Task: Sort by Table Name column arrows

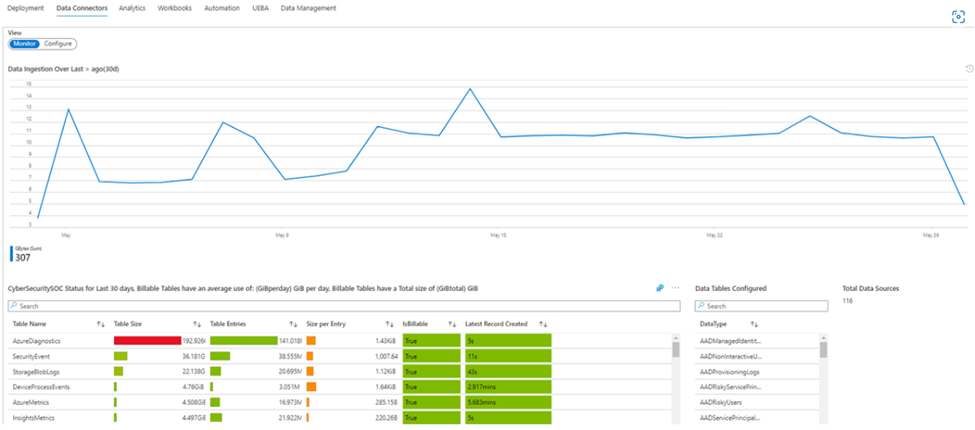Action: 100,324
